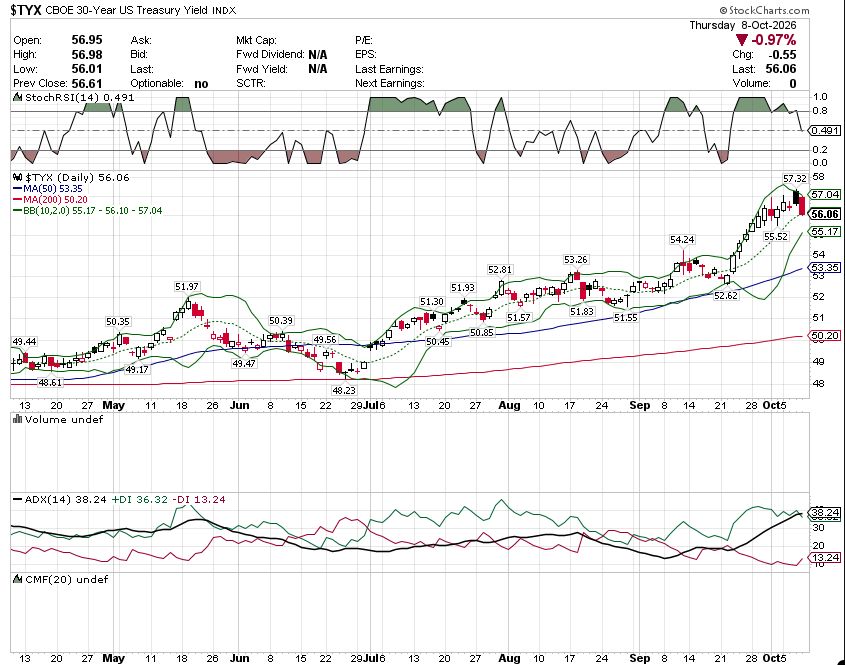The width and height of the screenshot is (845, 665).
Task: Click the CMF(20) undef panel label
Action: tap(66, 579)
